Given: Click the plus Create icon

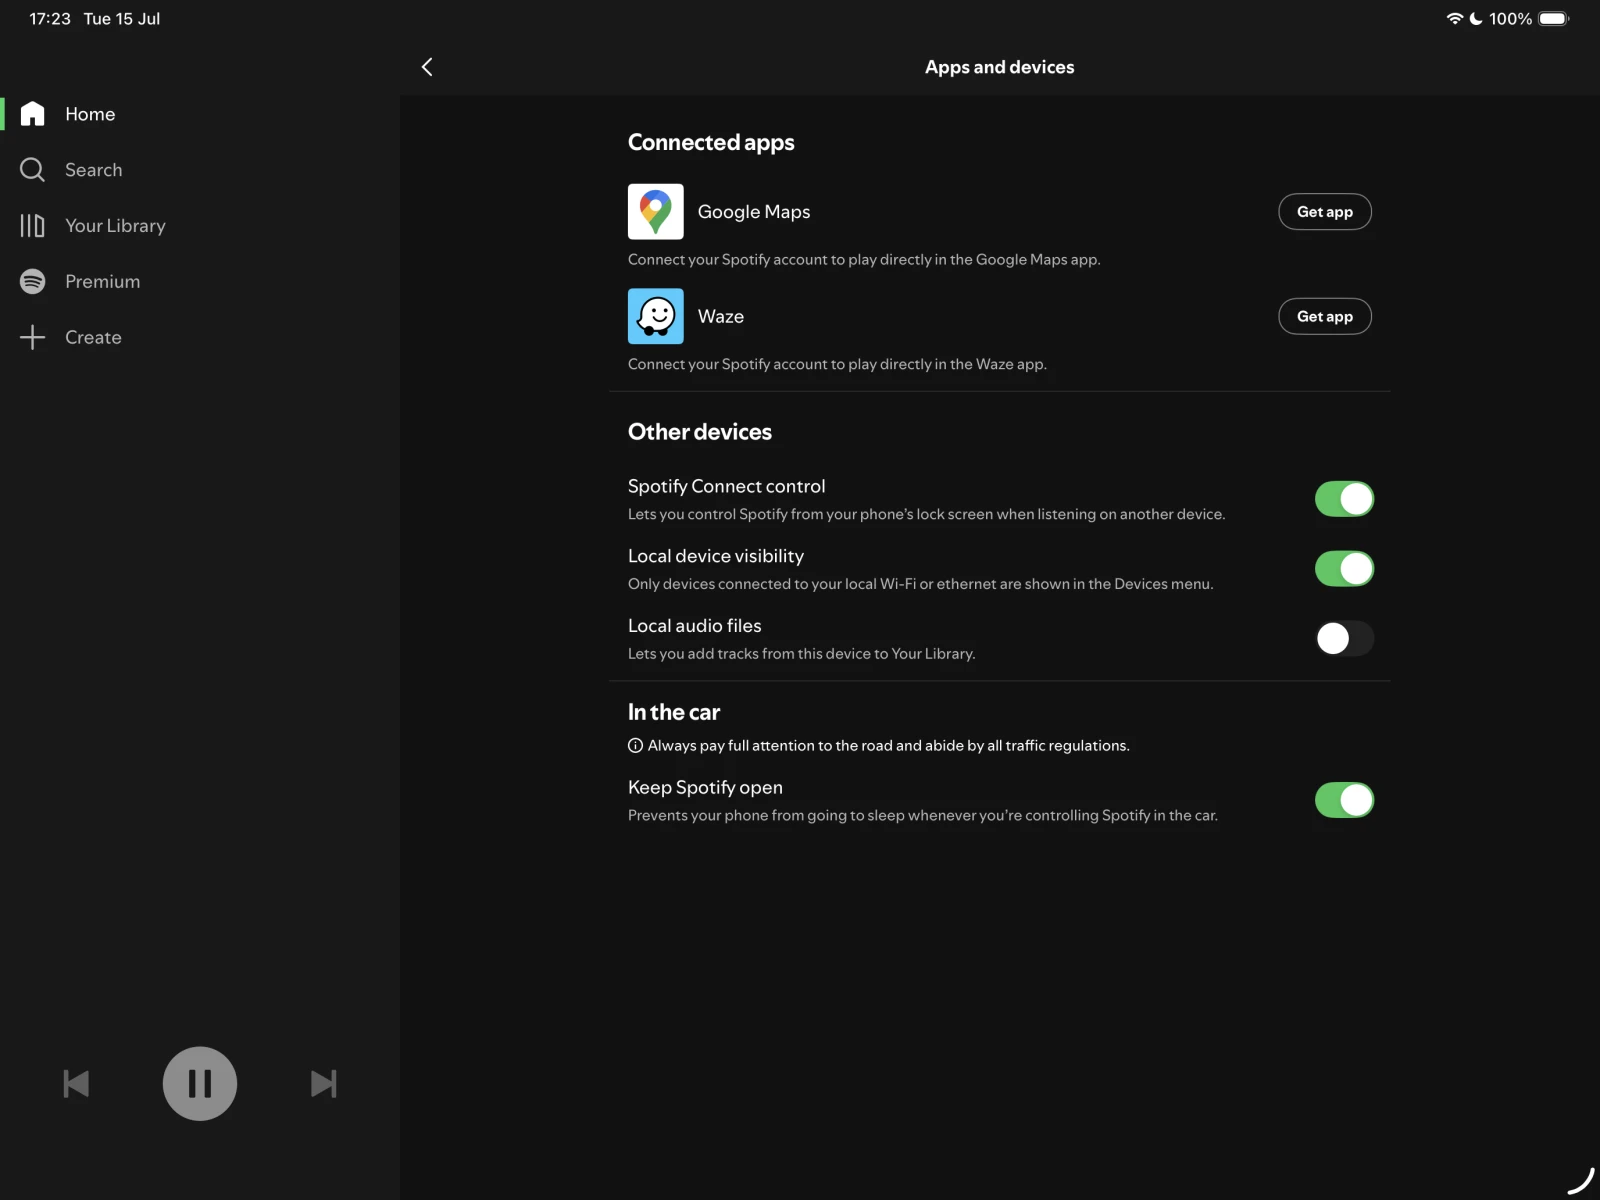Looking at the screenshot, I should 32,338.
